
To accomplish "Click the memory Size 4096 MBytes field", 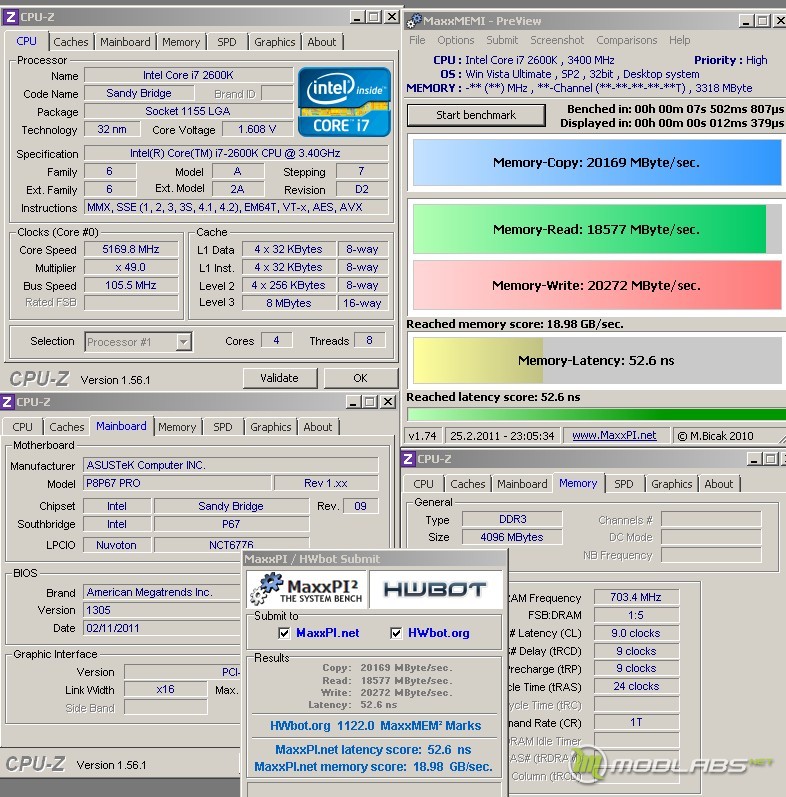I will click(512, 537).
